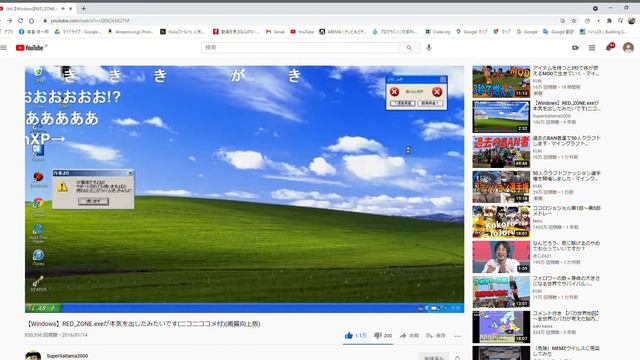
Task: Open the 11:13 MOD Minecraft thumbnail
Action: click(x=501, y=82)
